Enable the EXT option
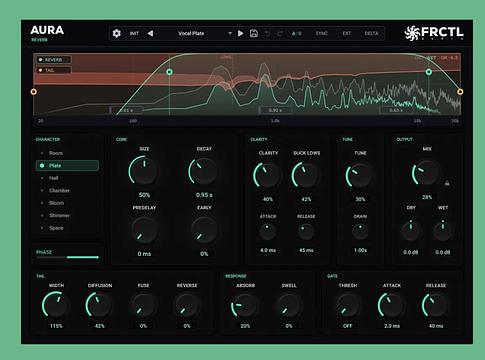Image resolution: width=485 pixels, height=360 pixels. tap(347, 34)
